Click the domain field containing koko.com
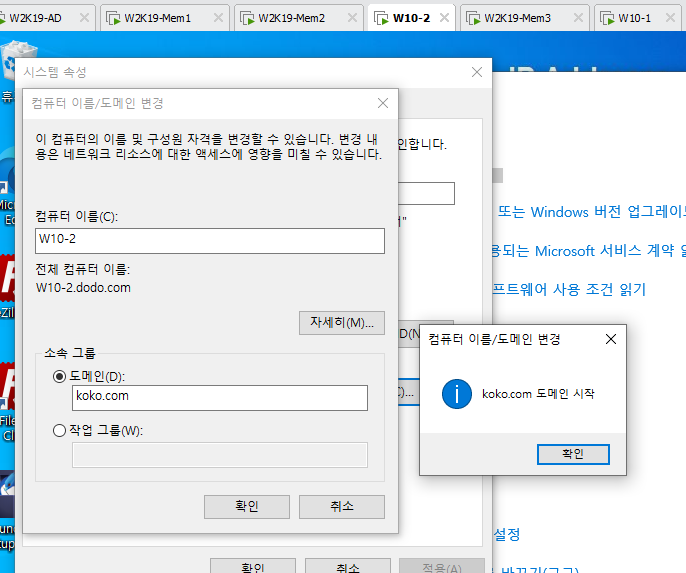The image size is (686, 573). [x=220, y=398]
